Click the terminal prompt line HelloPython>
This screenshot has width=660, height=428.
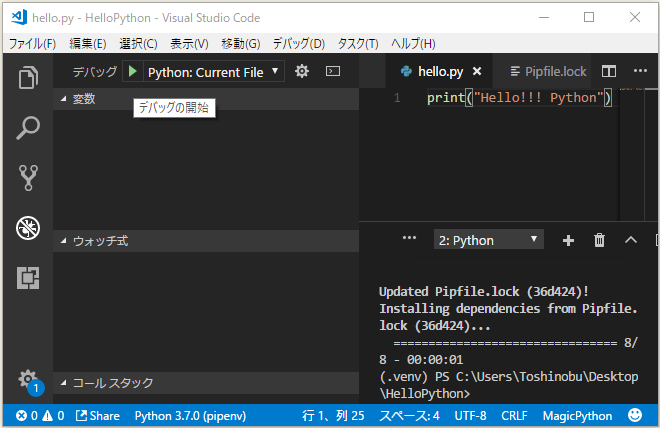[x=424, y=394]
